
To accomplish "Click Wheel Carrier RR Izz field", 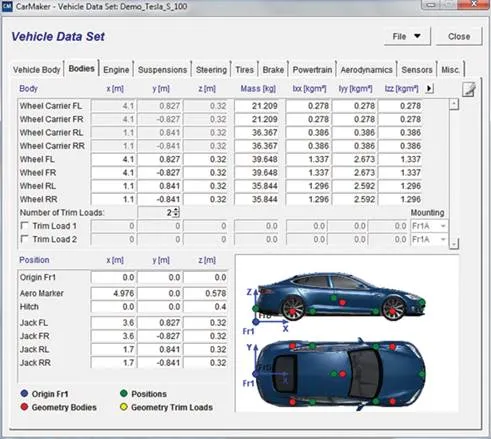I will (x=400, y=146).
